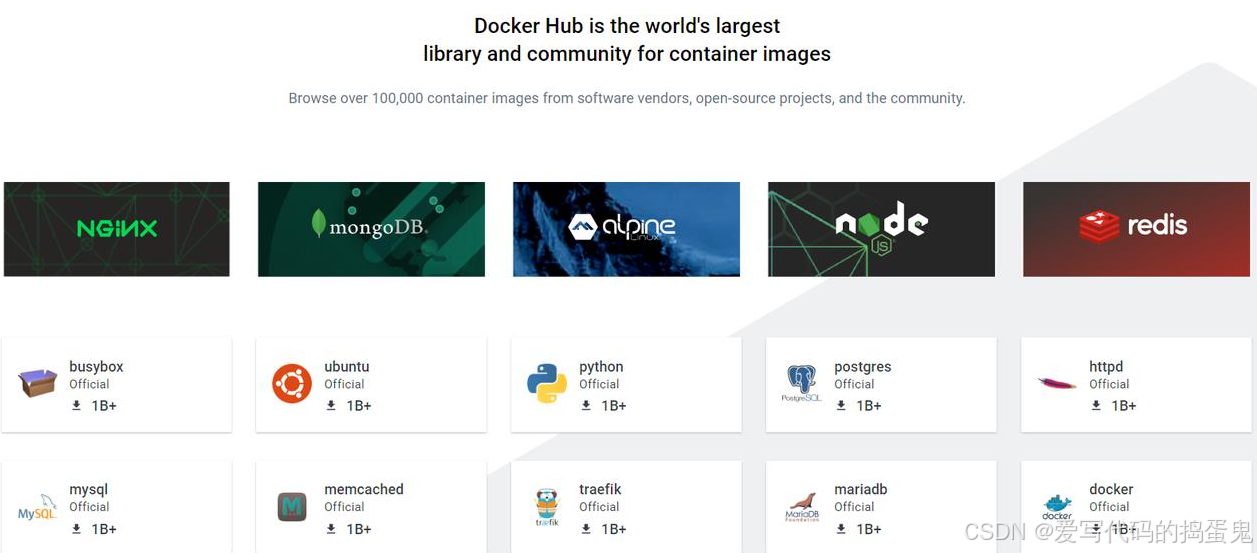Click the 1B+ download count for mysql
Viewport: 1257px width, 553px height.
104,529
